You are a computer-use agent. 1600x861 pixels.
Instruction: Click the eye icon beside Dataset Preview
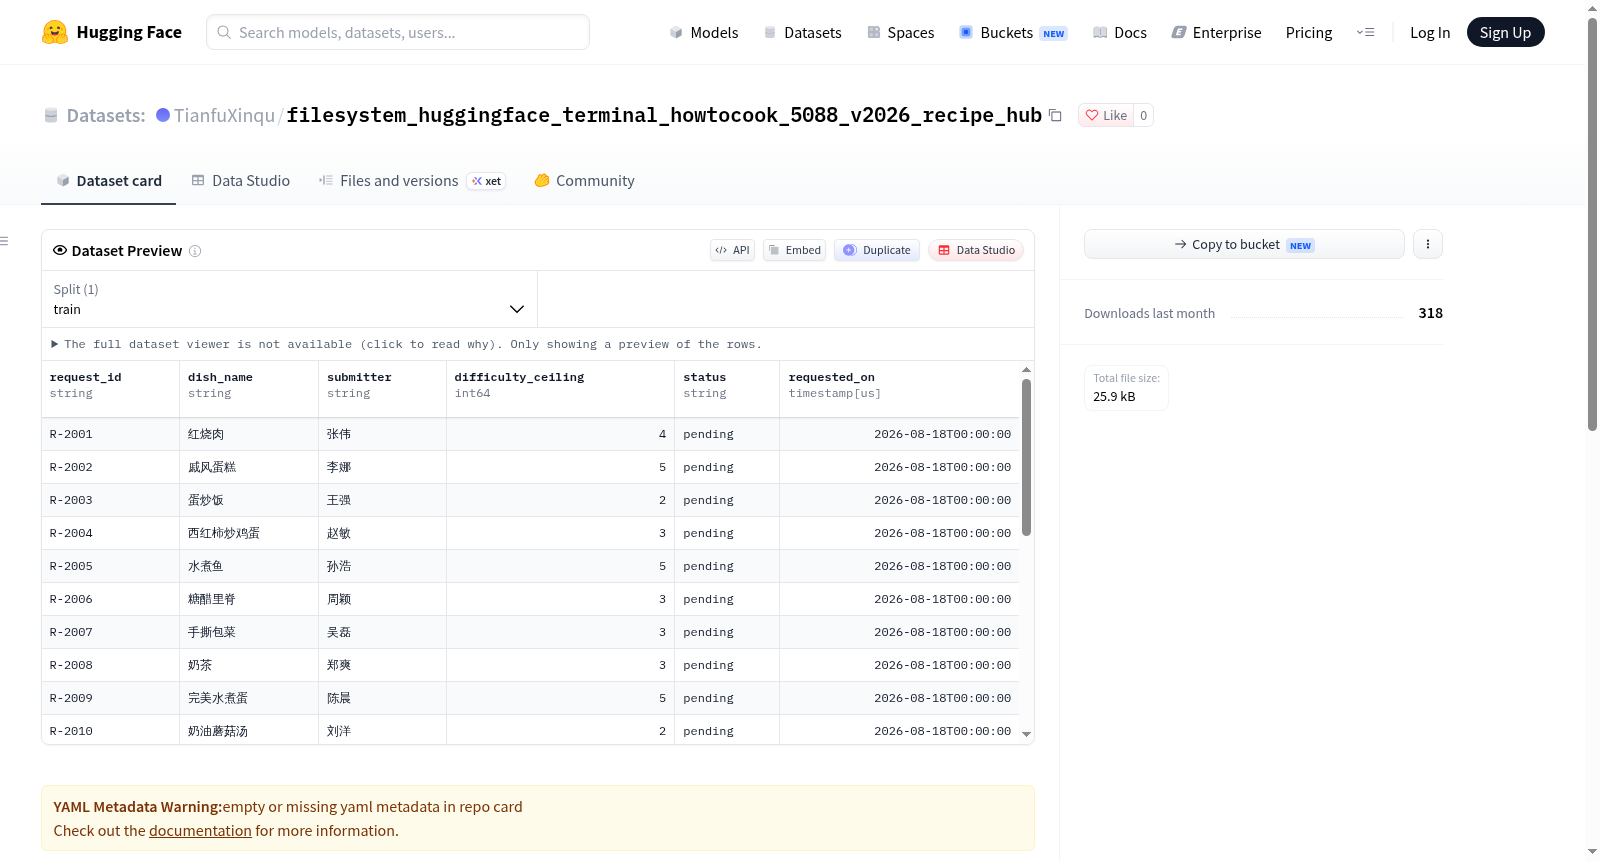pyautogui.click(x=60, y=250)
